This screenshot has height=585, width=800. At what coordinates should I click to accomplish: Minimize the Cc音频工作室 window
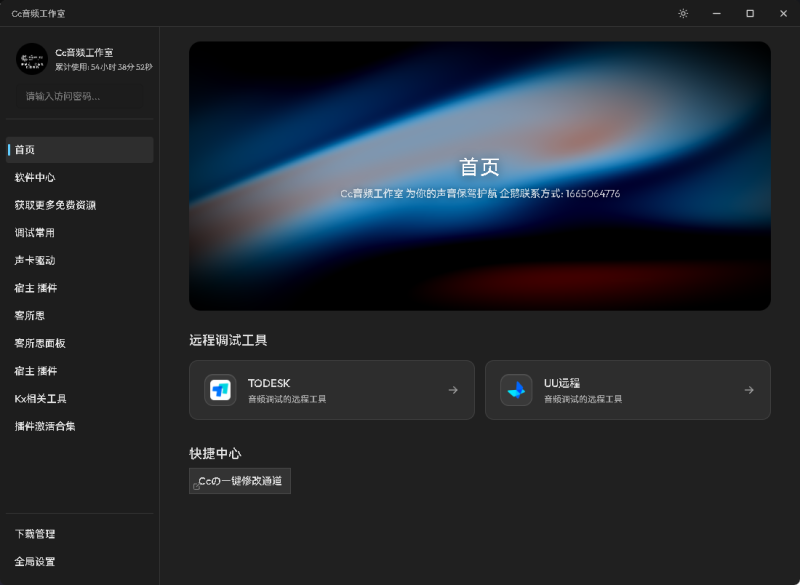pos(717,14)
